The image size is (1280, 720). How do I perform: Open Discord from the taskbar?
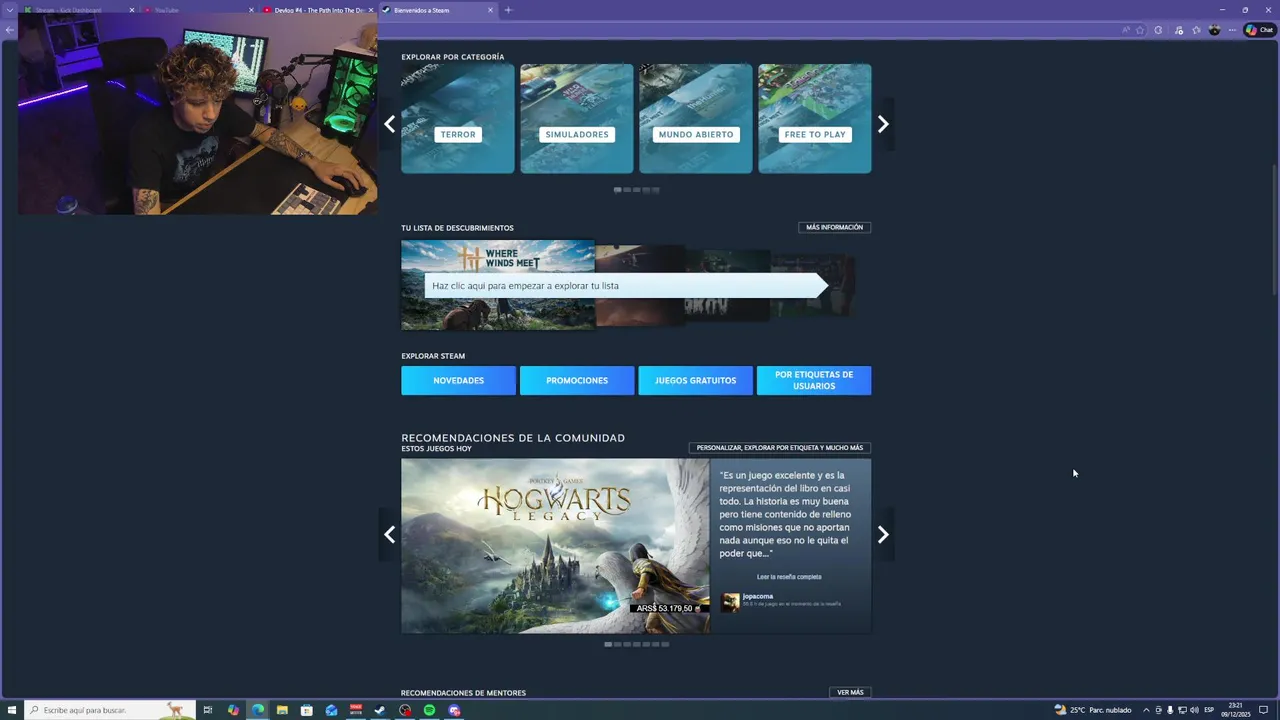[x=454, y=710]
